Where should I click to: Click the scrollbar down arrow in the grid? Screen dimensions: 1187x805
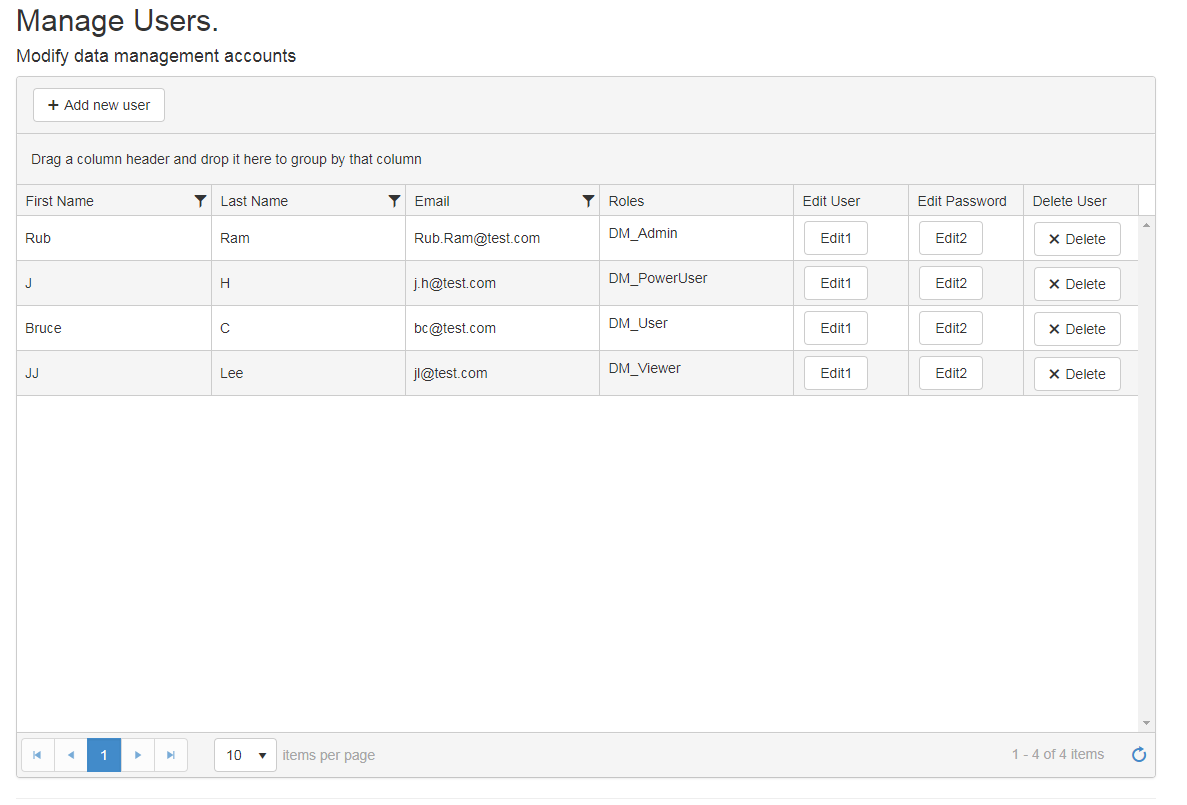tap(1146, 723)
